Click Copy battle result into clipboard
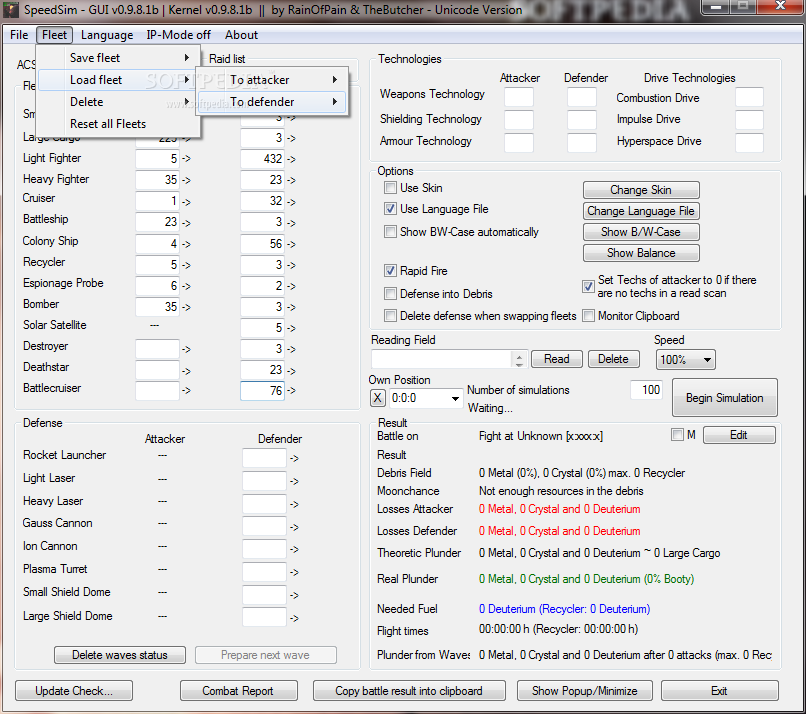Image resolution: width=806 pixels, height=714 pixels. [x=409, y=691]
